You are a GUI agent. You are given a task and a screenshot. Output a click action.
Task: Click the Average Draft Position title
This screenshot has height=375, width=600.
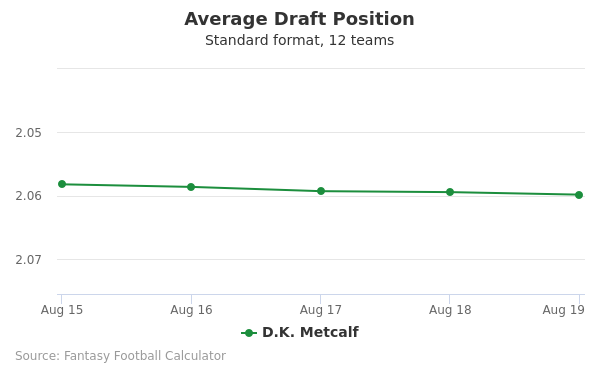(299, 19)
